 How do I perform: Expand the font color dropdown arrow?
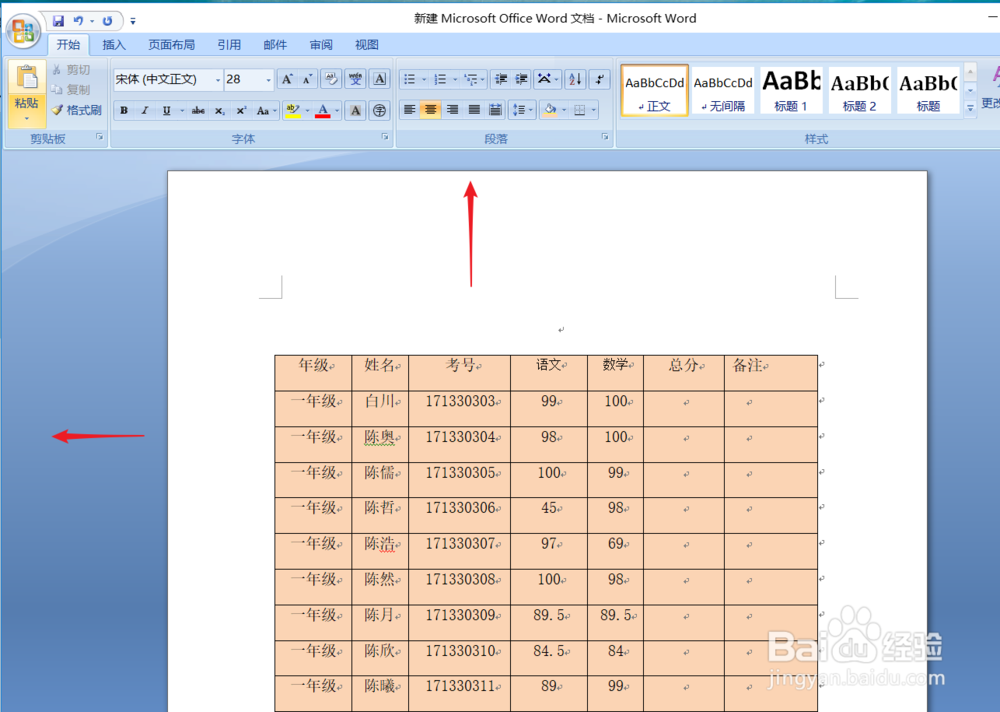(337, 110)
